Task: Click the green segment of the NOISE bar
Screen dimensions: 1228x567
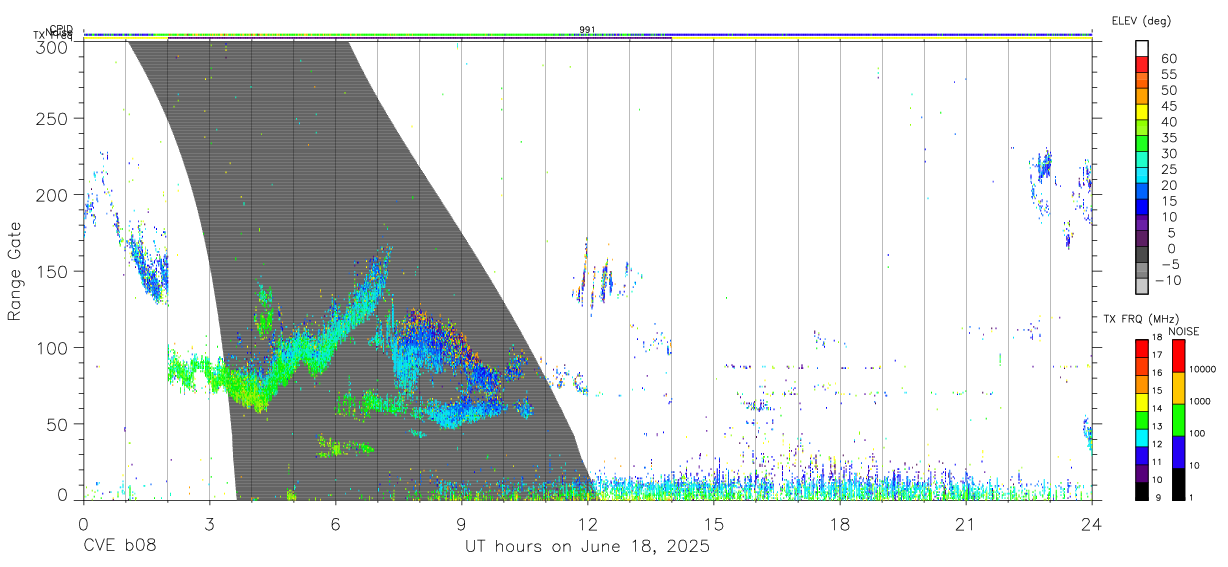Action: (1178, 419)
